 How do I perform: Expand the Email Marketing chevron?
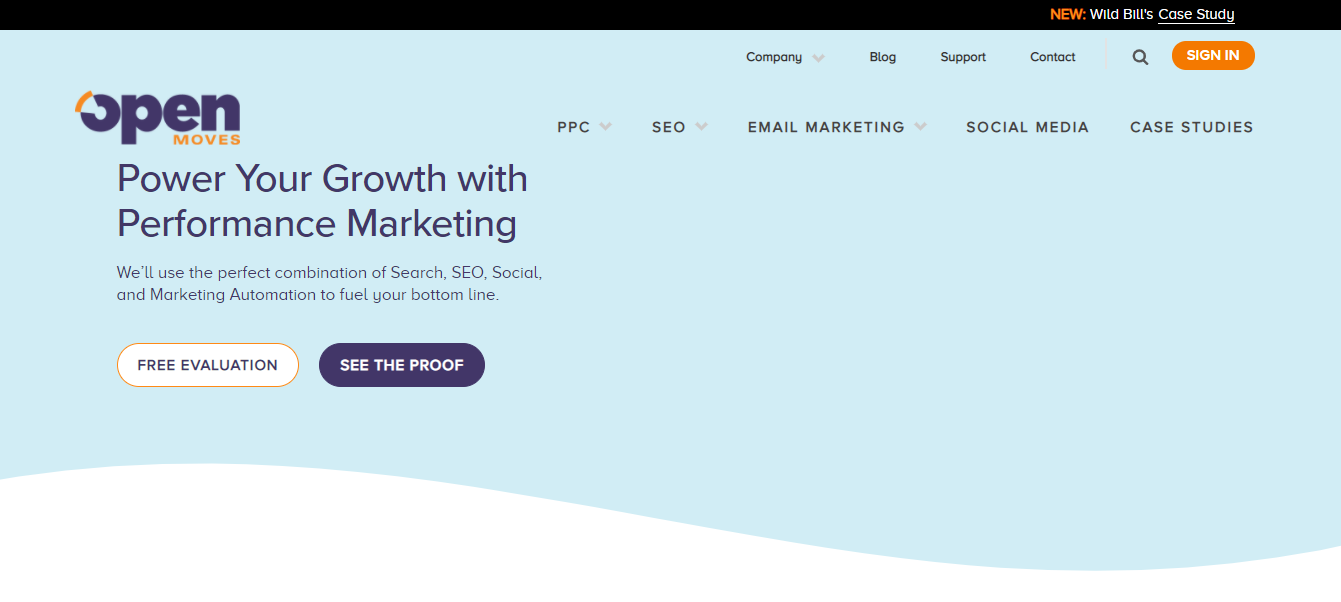point(920,127)
